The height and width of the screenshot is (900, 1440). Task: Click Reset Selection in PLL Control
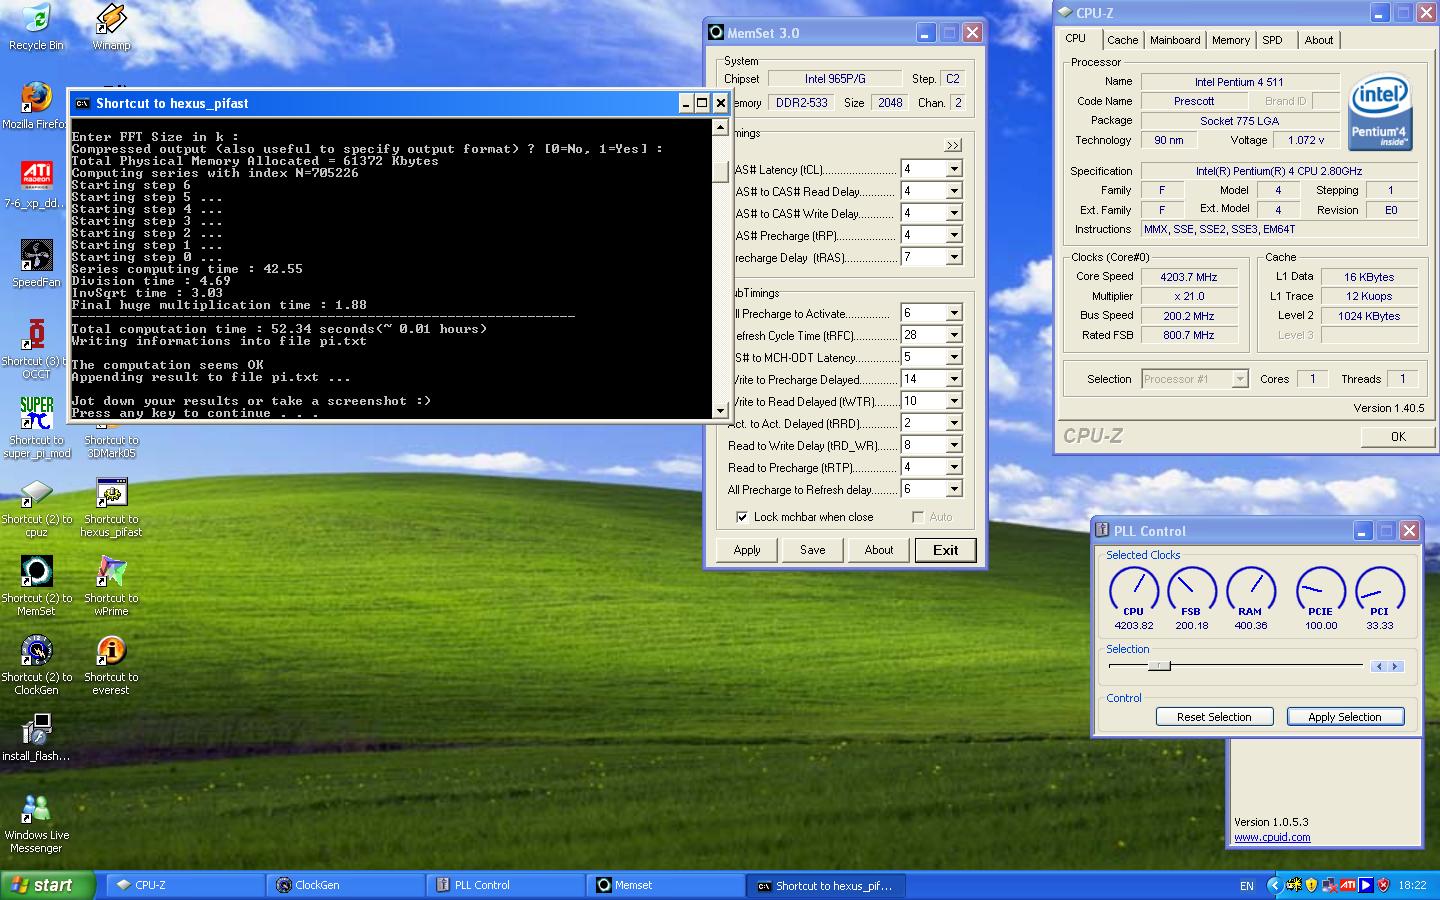click(1214, 717)
